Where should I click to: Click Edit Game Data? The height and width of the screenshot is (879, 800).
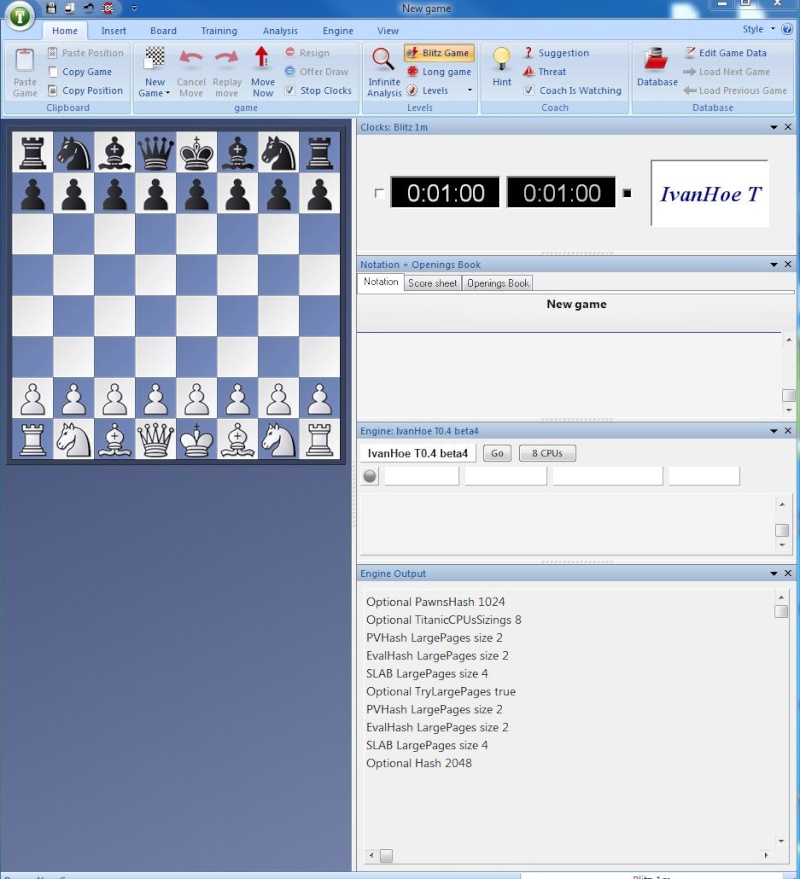(x=725, y=53)
